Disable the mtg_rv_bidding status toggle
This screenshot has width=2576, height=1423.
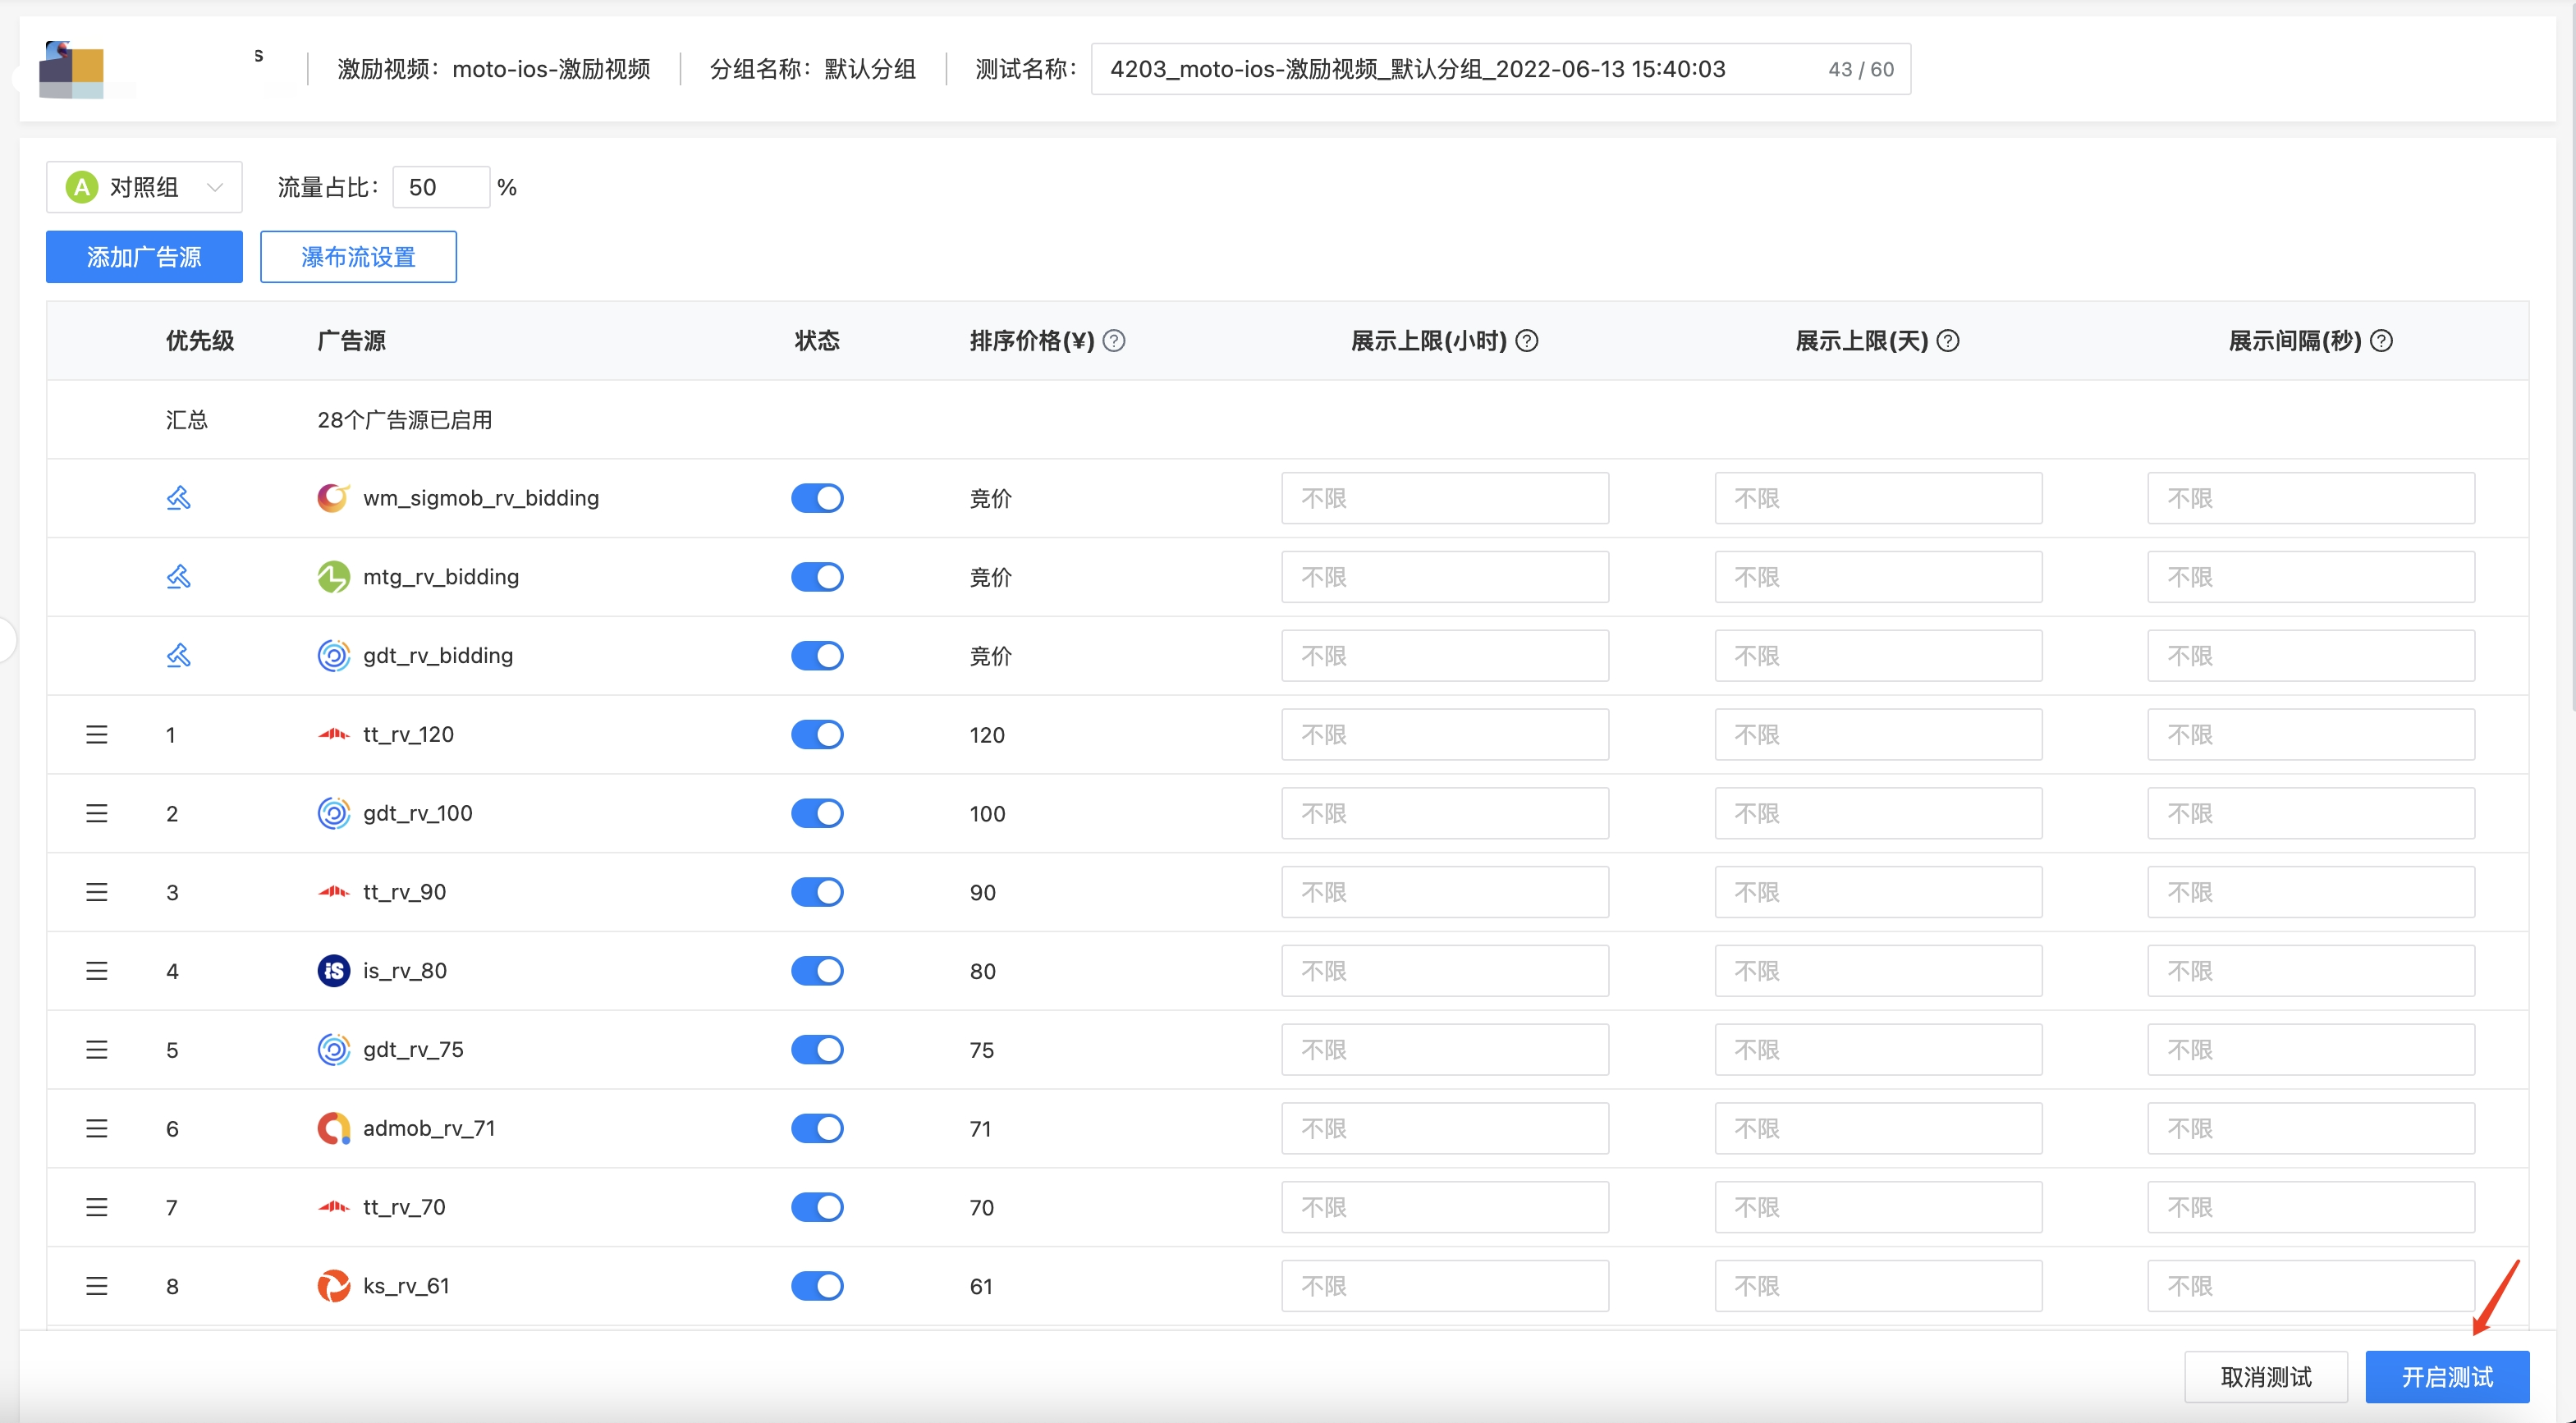coord(817,576)
